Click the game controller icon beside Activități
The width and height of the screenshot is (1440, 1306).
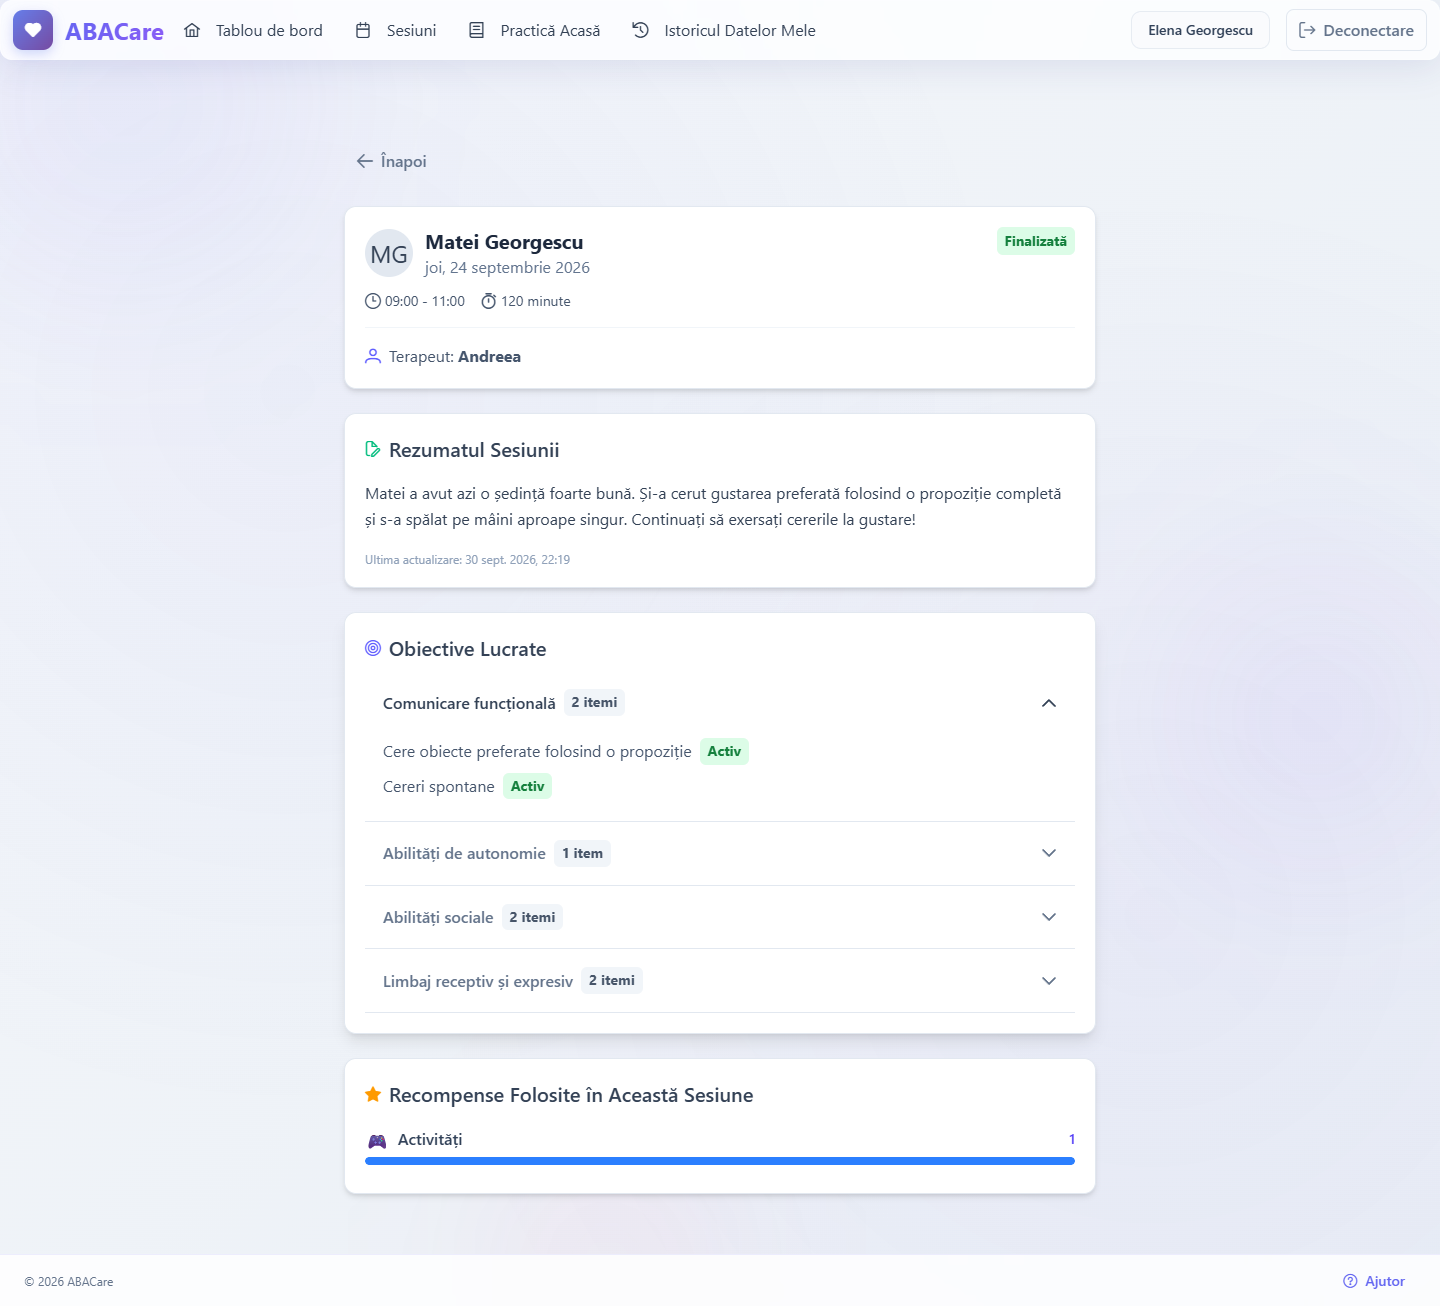[x=377, y=1141]
